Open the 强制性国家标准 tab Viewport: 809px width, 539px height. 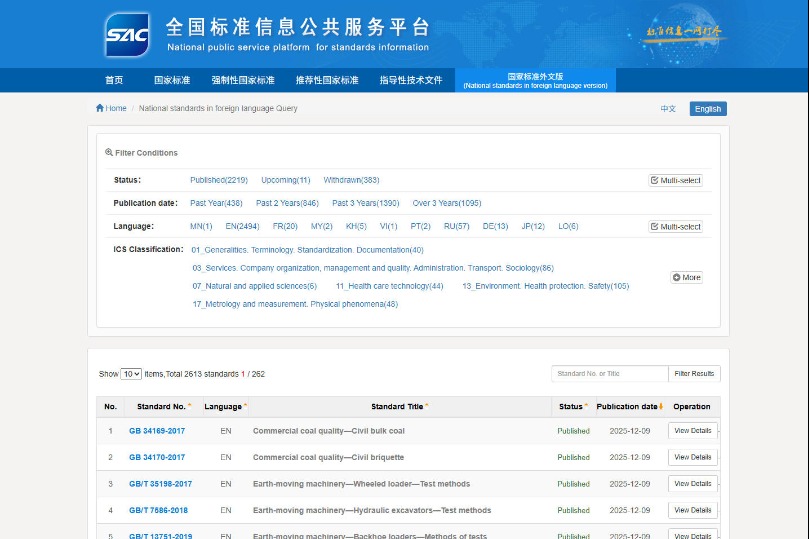pos(242,80)
